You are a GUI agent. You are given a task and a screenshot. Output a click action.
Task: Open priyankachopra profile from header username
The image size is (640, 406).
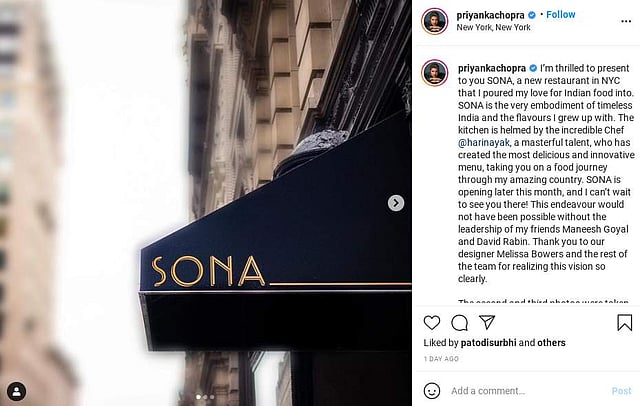(490, 15)
